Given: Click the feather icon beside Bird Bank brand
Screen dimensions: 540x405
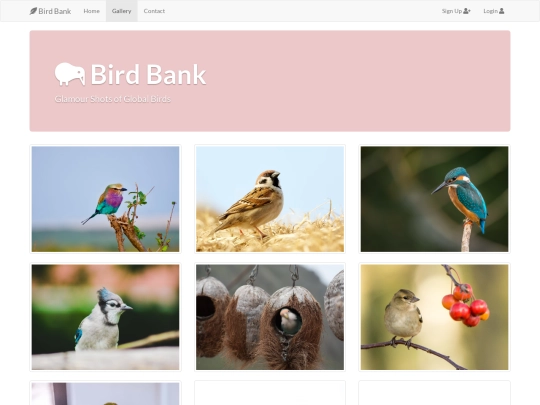Looking at the screenshot, I should [x=33, y=11].
